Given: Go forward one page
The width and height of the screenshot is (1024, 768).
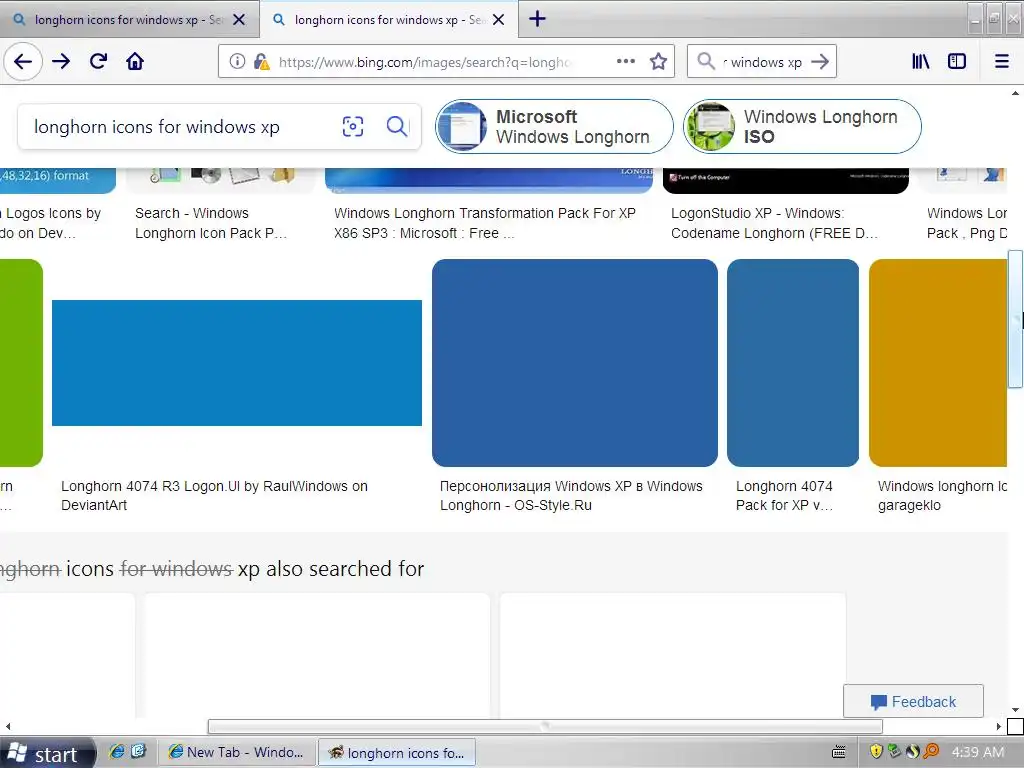Looking at the screenshot, I should (x=61, y=61).
